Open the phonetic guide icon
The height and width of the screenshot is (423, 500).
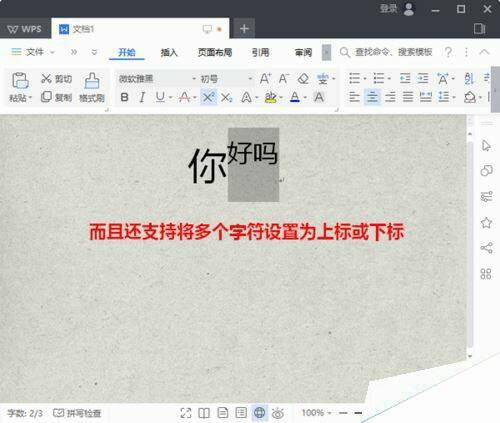pyautogui.click(x=323, y=79)
